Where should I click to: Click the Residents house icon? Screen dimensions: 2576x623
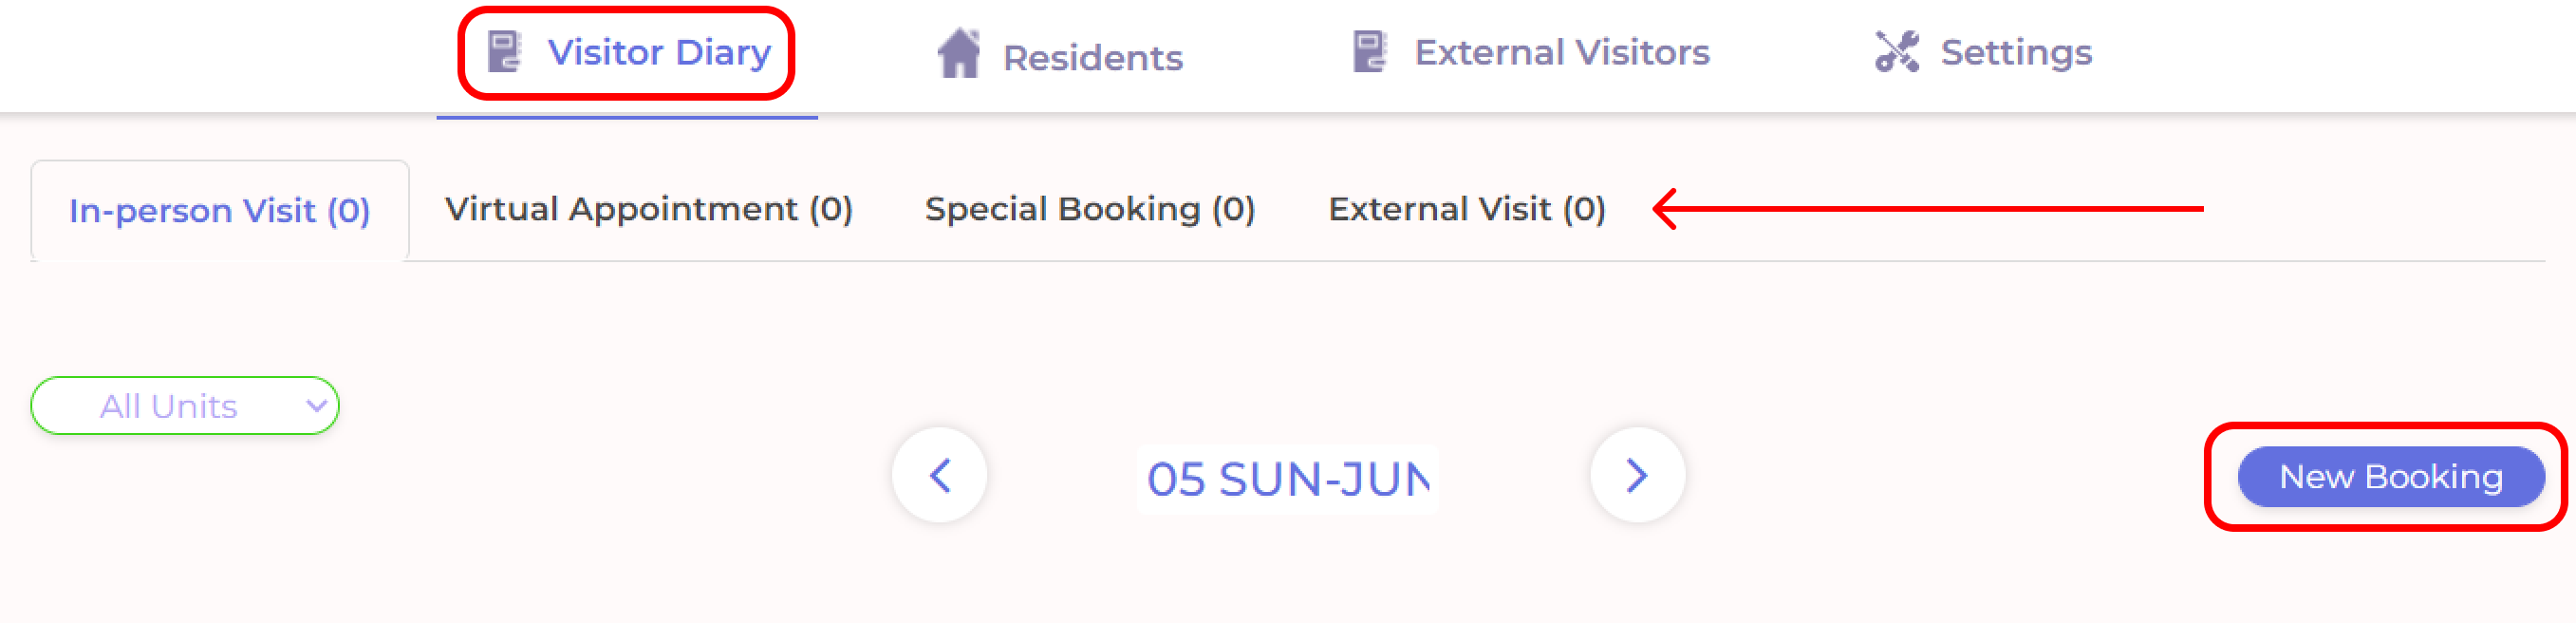coord(958,53)
